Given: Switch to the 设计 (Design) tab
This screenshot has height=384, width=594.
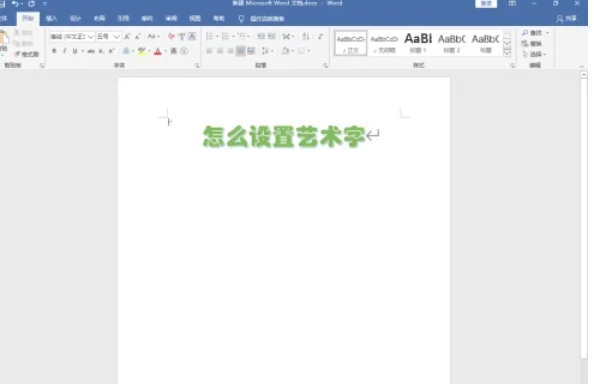Looking at the screenshot, I should (75, 18).
